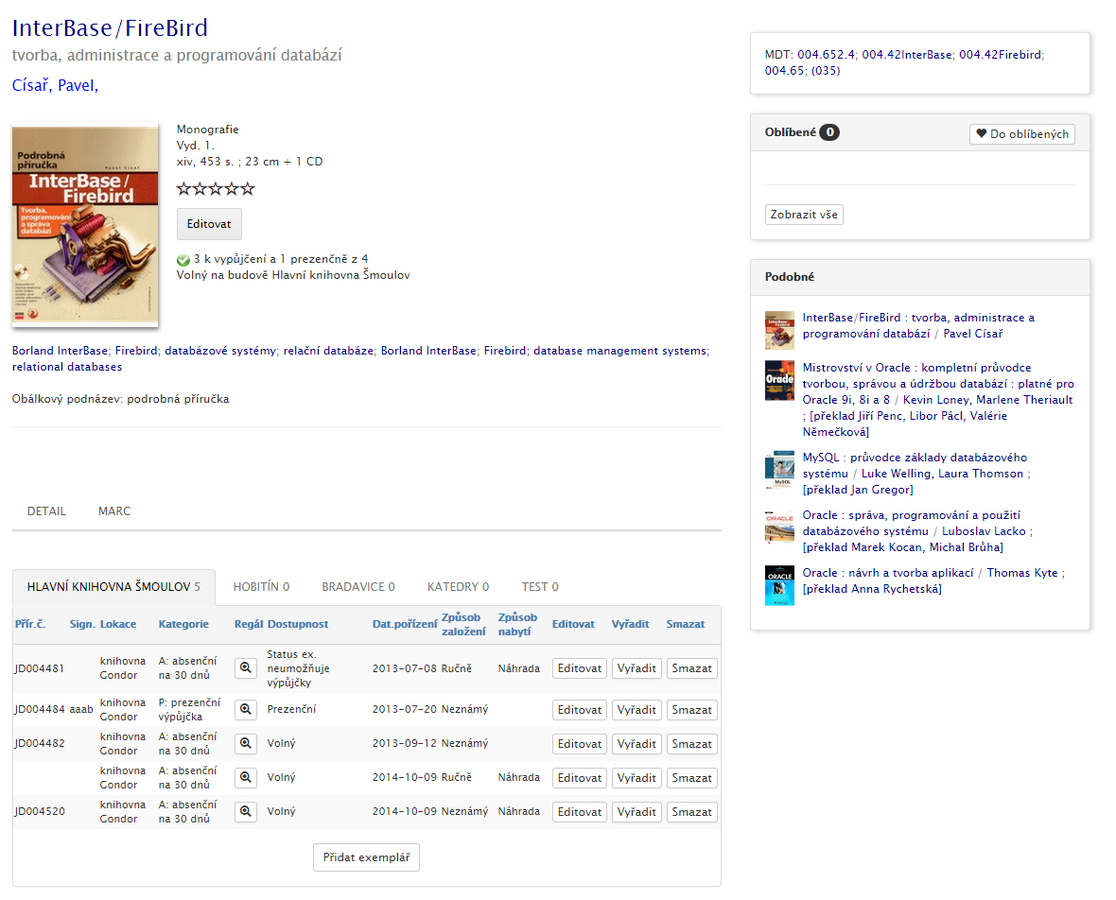Sort by Dat.pořízení column header
This screenshot has height=900, width=1116.
pyautogui.click(x=404, y=624)
